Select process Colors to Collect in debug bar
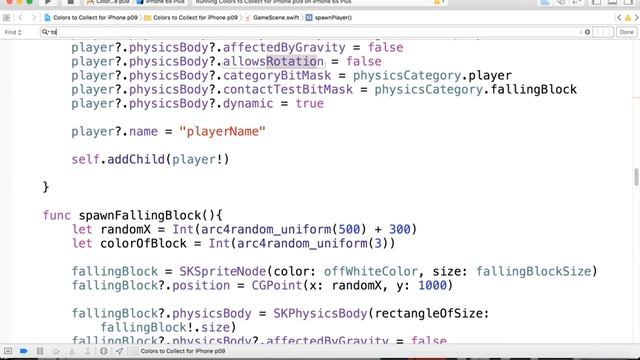Viewport: 640px width, 360px height. click(178, 351)
